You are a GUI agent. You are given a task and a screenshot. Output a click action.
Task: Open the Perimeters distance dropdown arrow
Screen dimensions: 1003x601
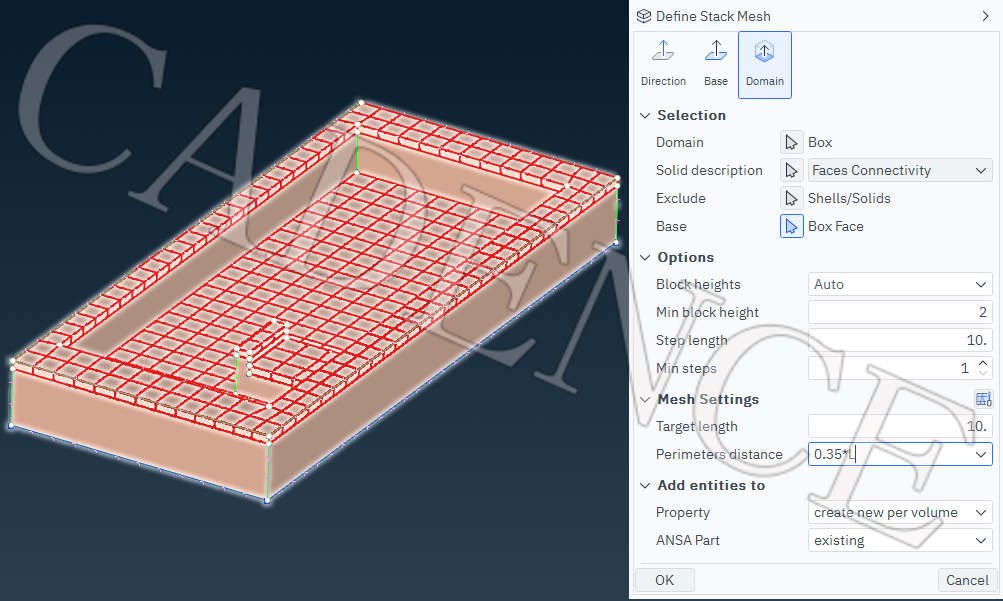[981, 455]
